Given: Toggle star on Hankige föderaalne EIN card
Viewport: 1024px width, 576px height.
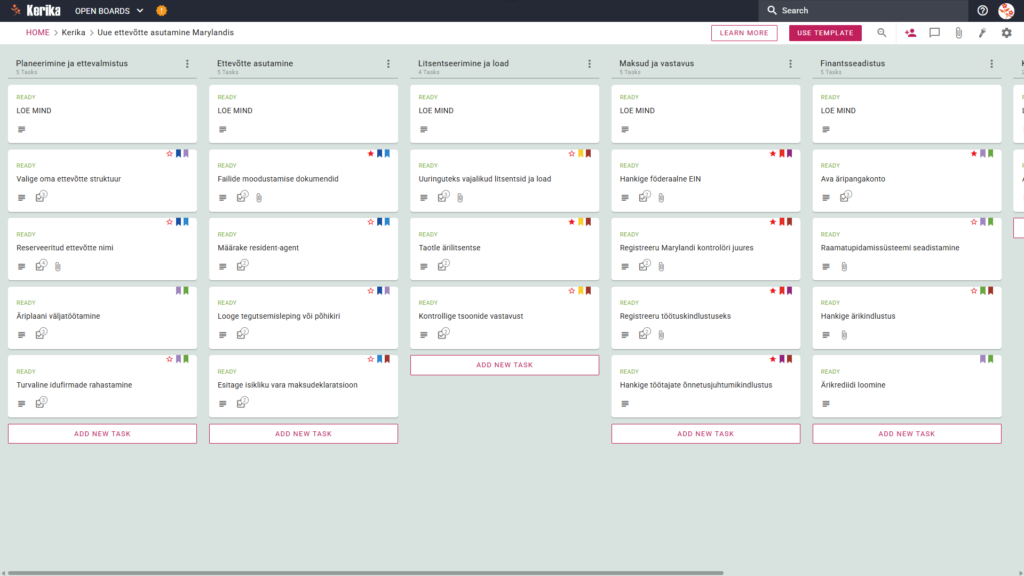Looking at the screenshot, I should click(773, 153).
